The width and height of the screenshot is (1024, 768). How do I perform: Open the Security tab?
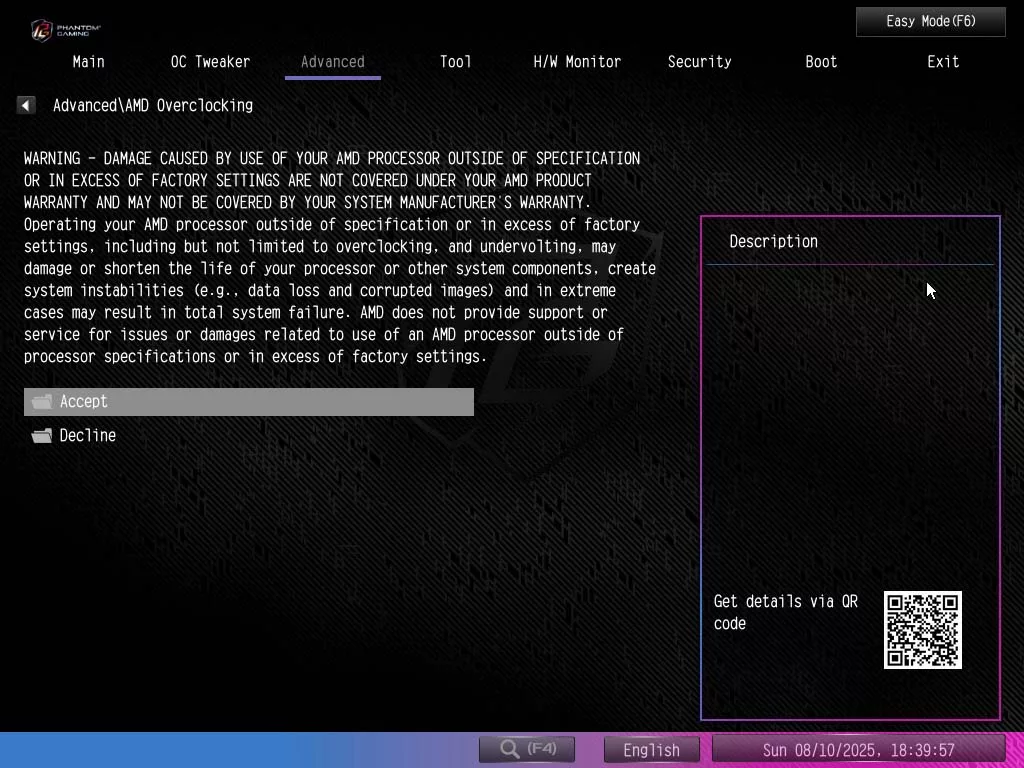699,62
